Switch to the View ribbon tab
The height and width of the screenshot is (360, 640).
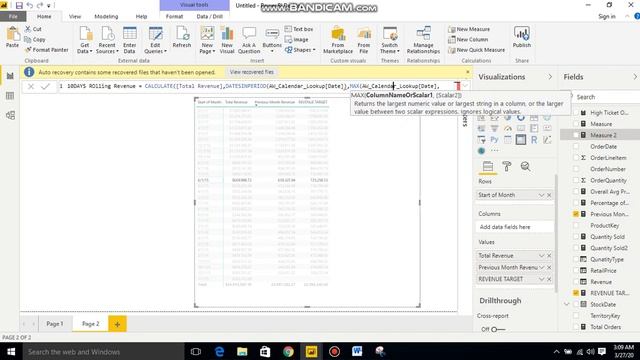coord(75,16)
